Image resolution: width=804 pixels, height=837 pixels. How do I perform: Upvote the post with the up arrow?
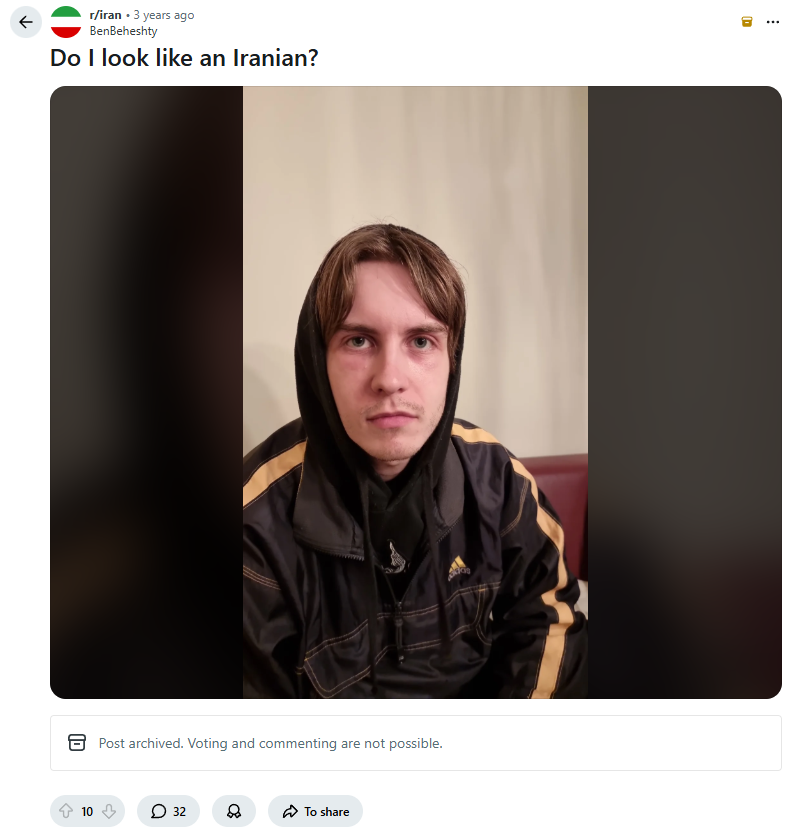coord(66,811)
